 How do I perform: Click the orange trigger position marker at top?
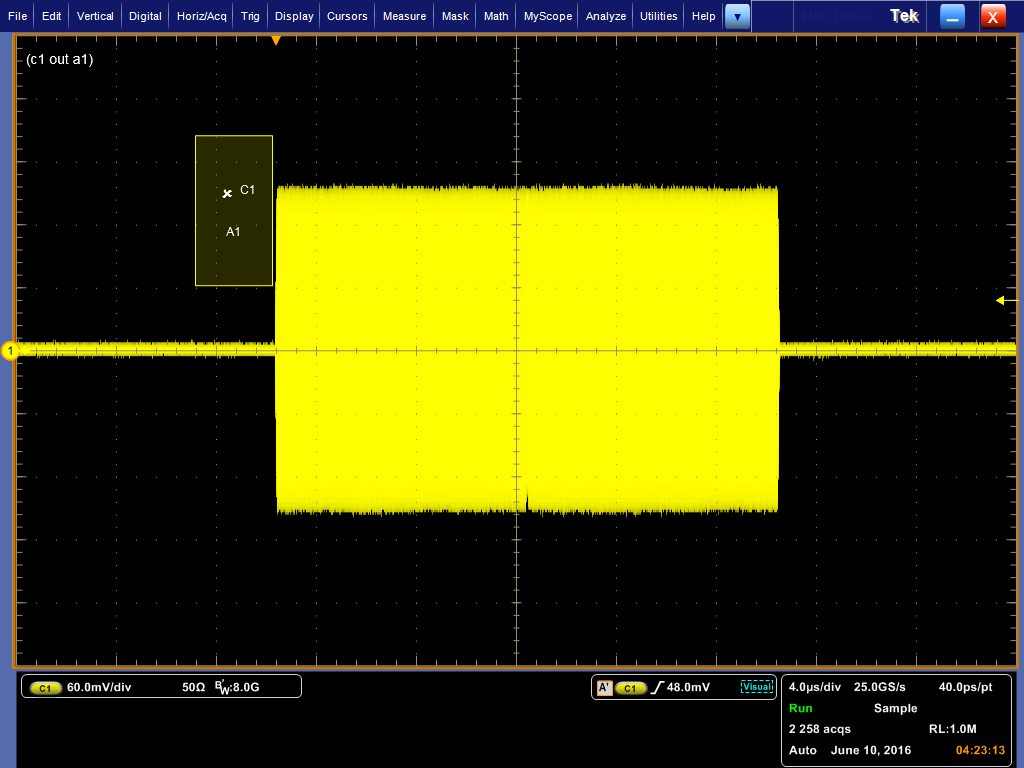click(278, 40)
